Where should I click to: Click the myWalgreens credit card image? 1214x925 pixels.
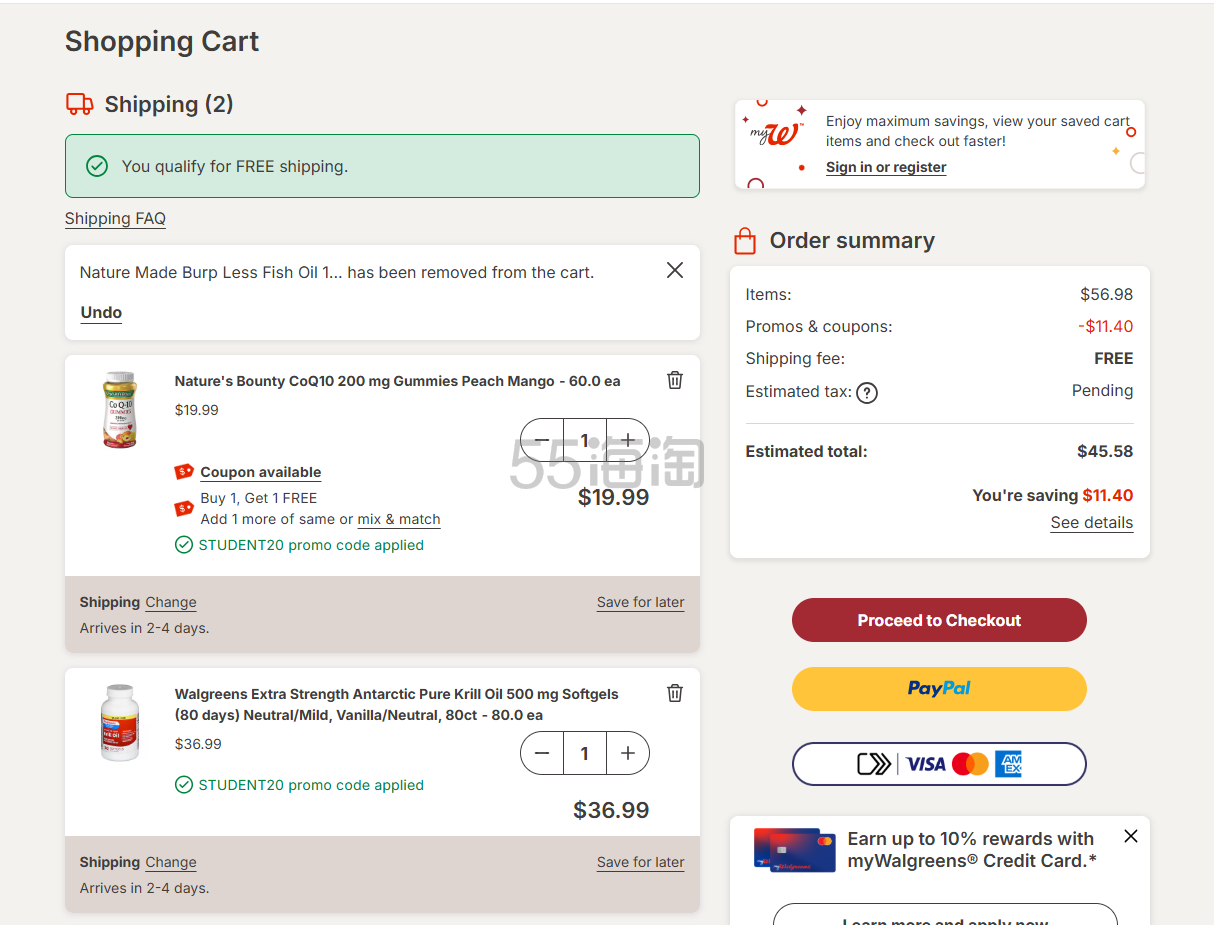pos(795,850)
